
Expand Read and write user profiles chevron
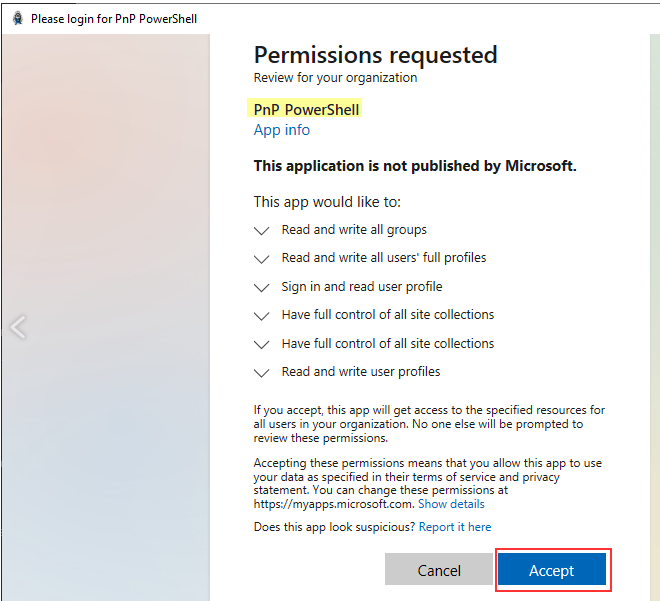pyautogui.click(x=262, y=372)
